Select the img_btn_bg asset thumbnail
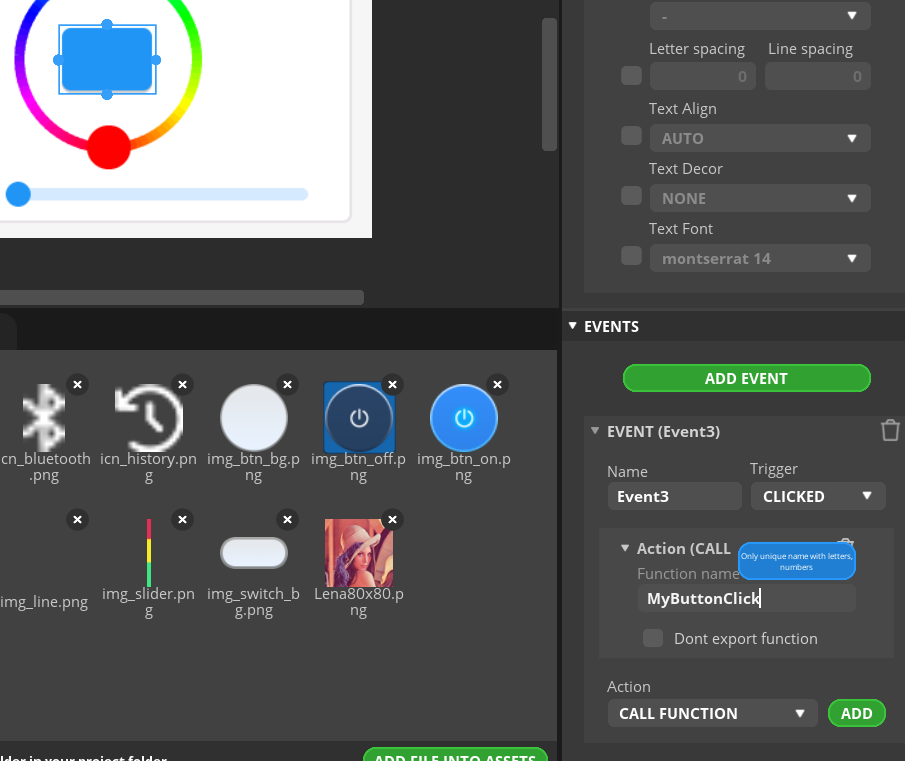 (x=254, y=418)
